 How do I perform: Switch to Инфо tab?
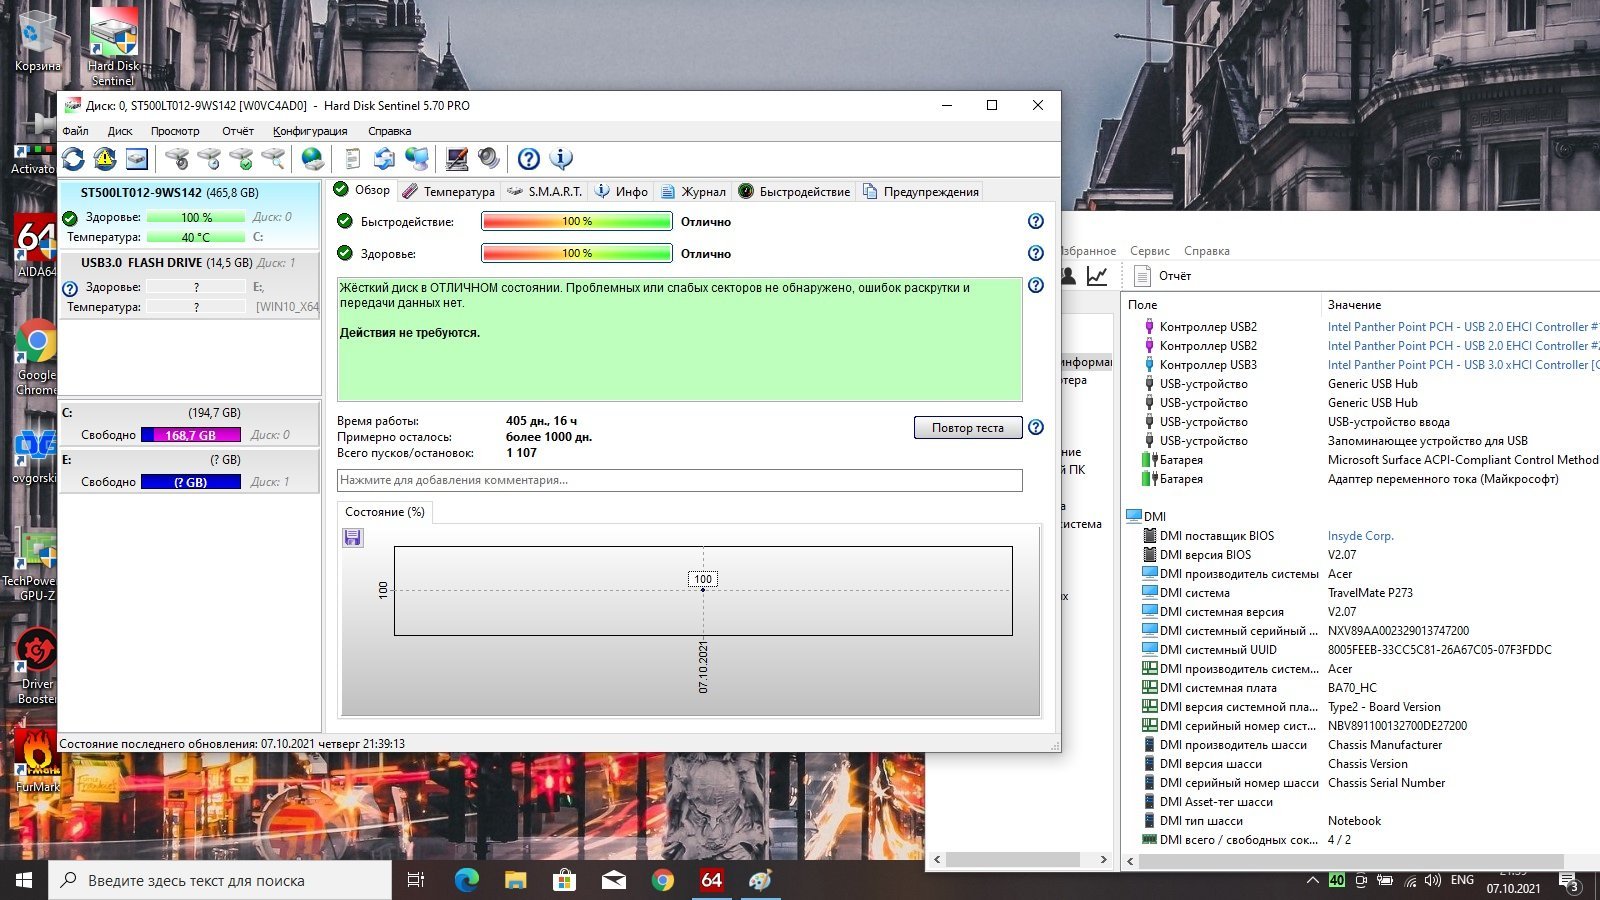[621, 192]
